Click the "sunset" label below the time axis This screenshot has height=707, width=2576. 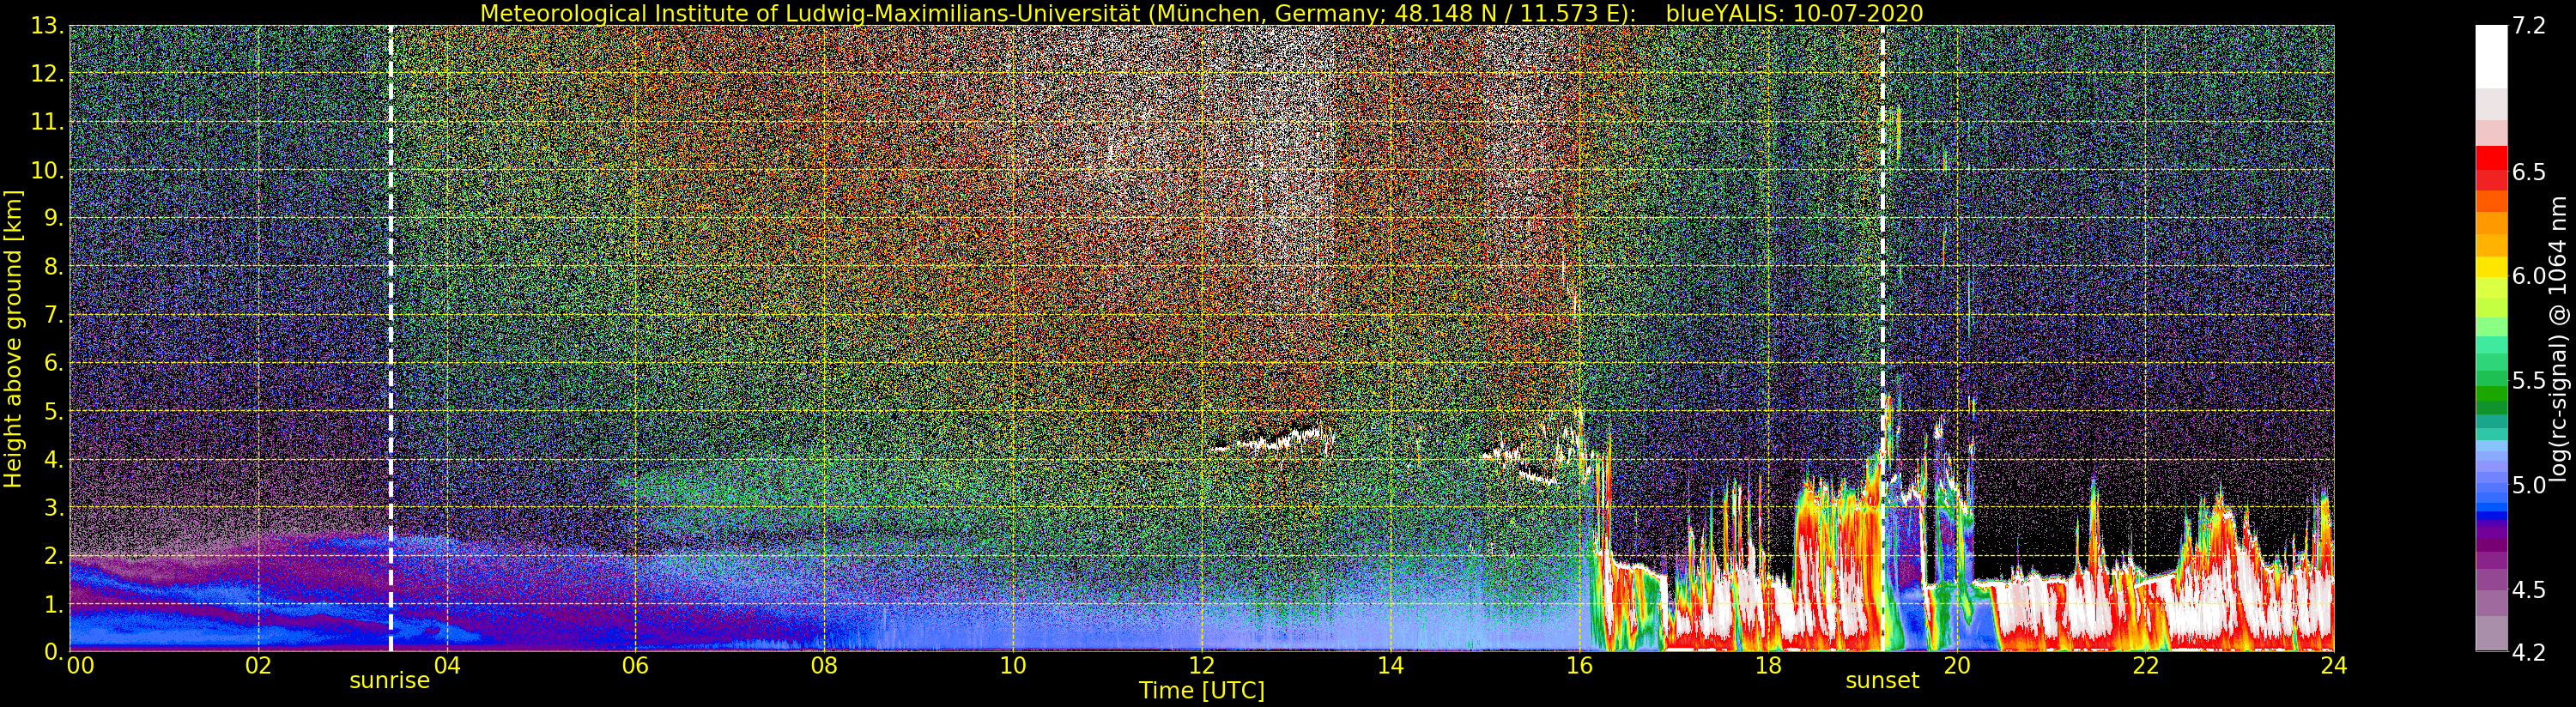(1882, 681)
